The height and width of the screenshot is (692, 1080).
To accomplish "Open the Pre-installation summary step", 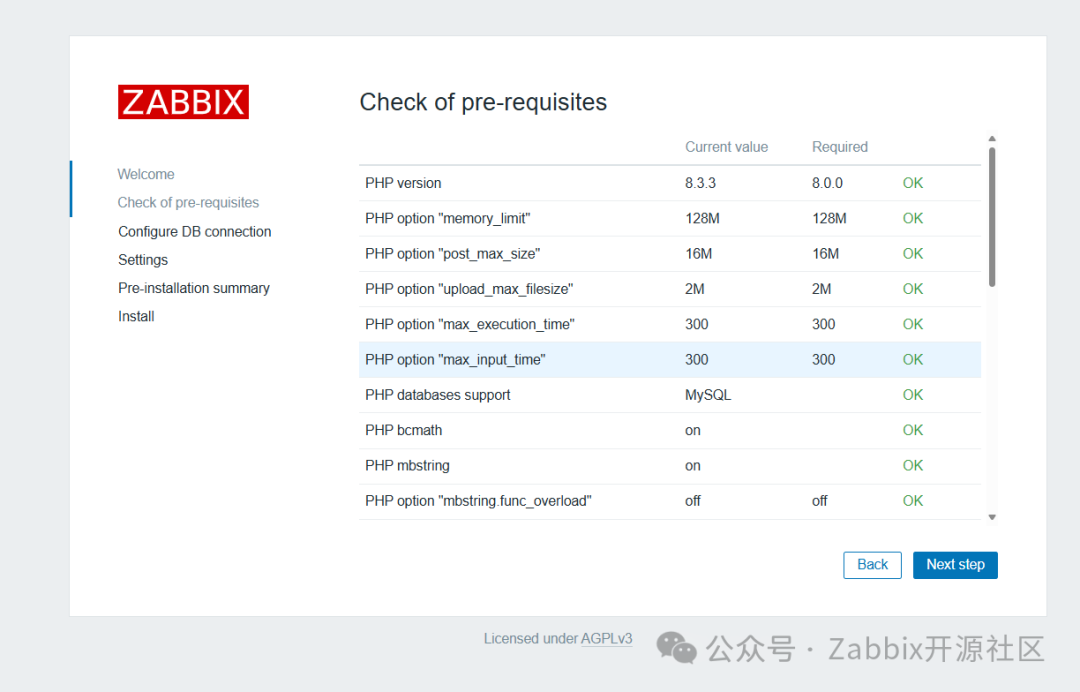I will coord(193,288).
